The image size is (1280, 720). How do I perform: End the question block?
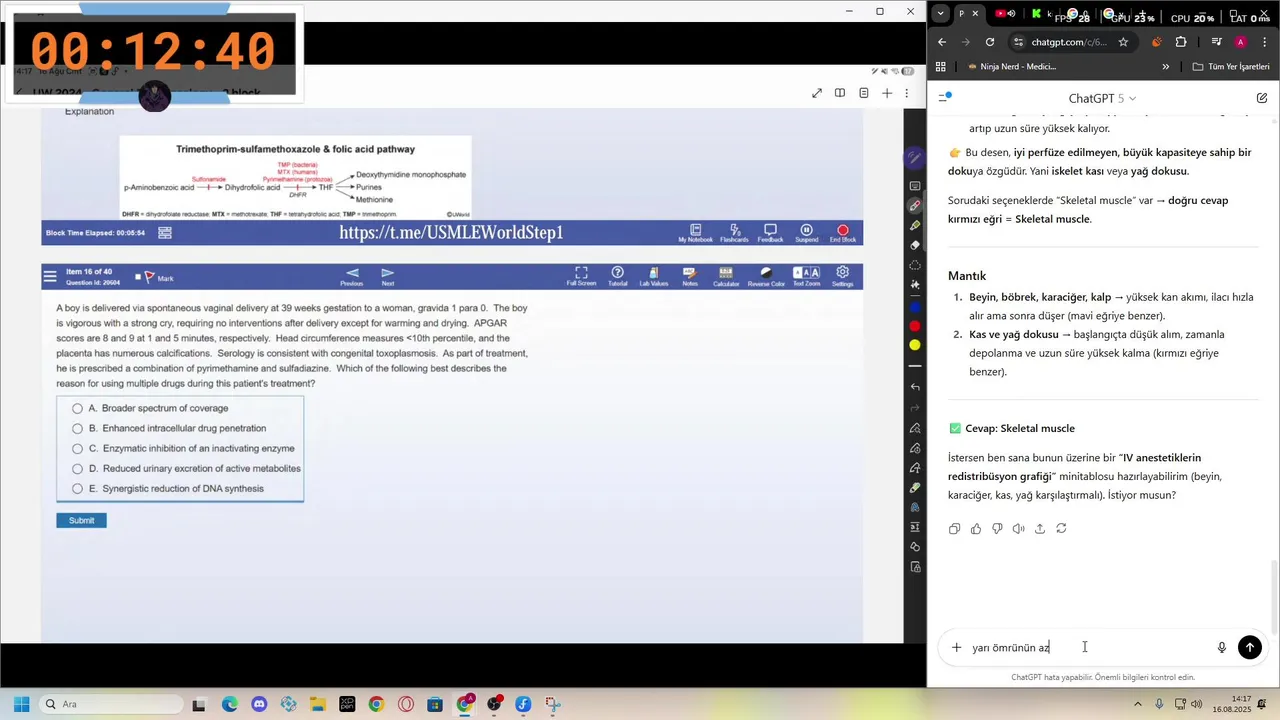pos(842,233)
